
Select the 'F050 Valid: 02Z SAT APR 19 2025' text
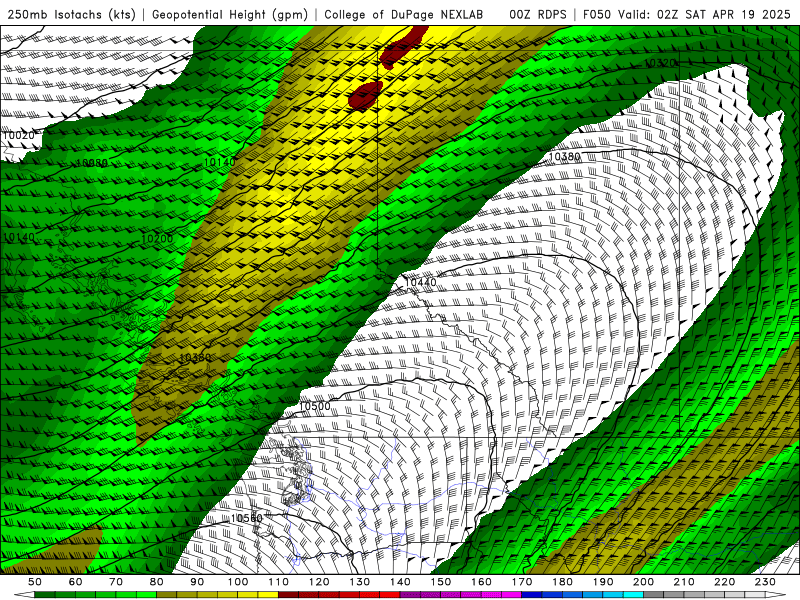coord(687,14)
